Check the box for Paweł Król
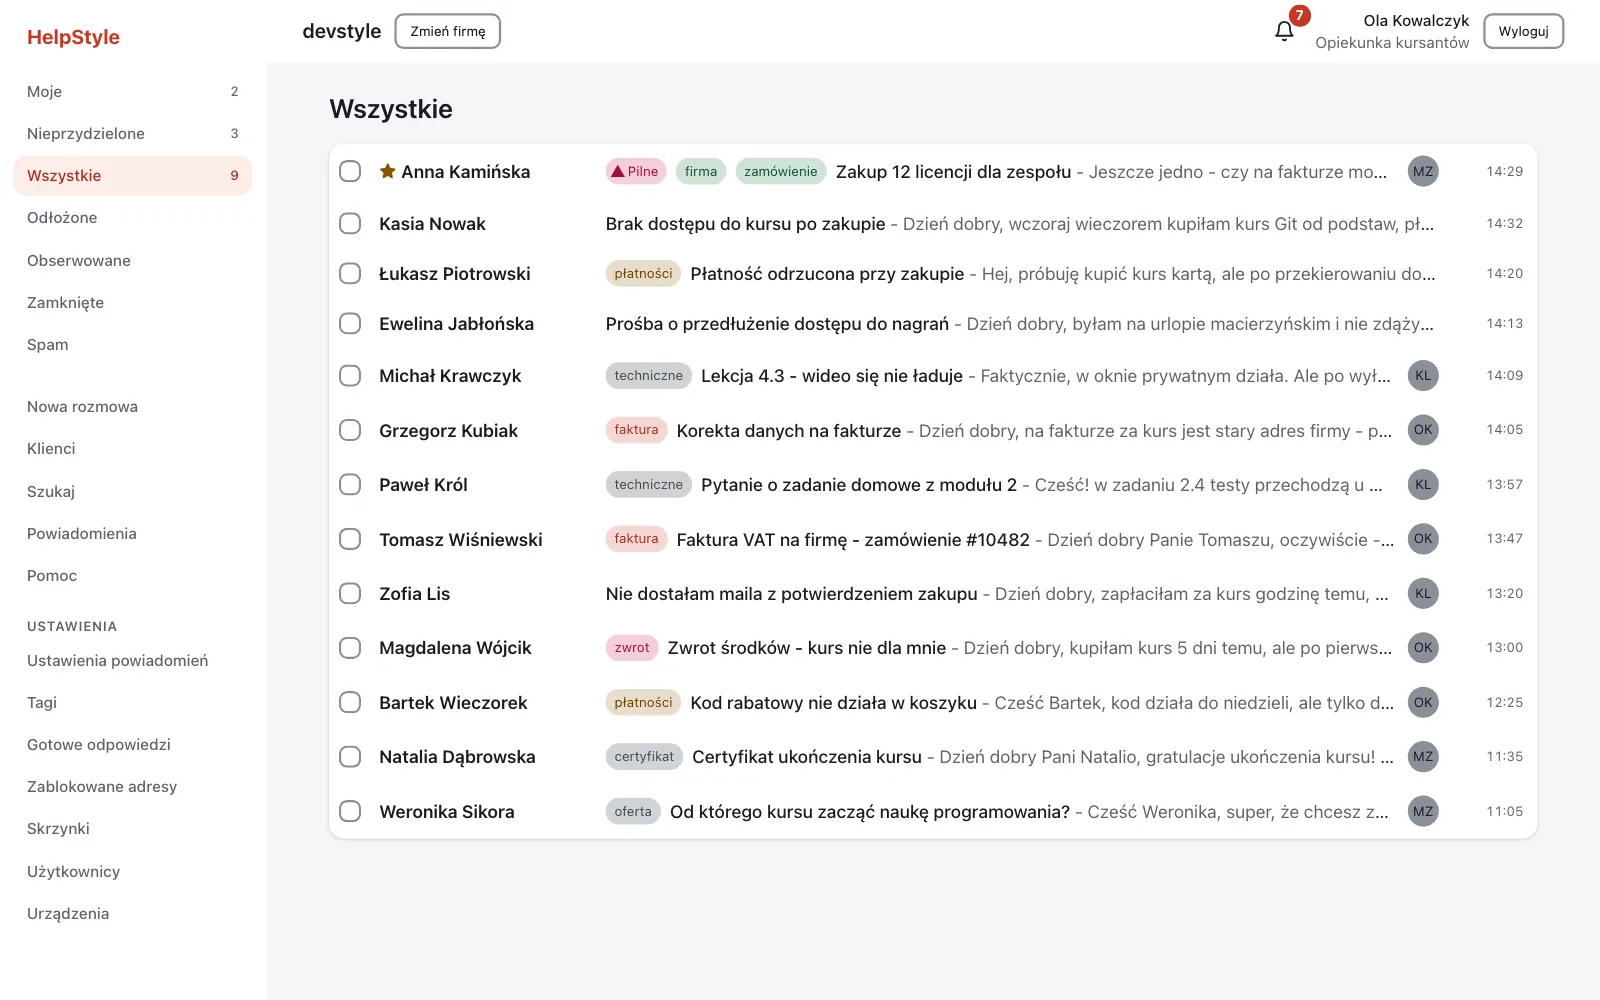Image resolution: width=1600 pixels, height=1000 pixels. coord(350,484)
